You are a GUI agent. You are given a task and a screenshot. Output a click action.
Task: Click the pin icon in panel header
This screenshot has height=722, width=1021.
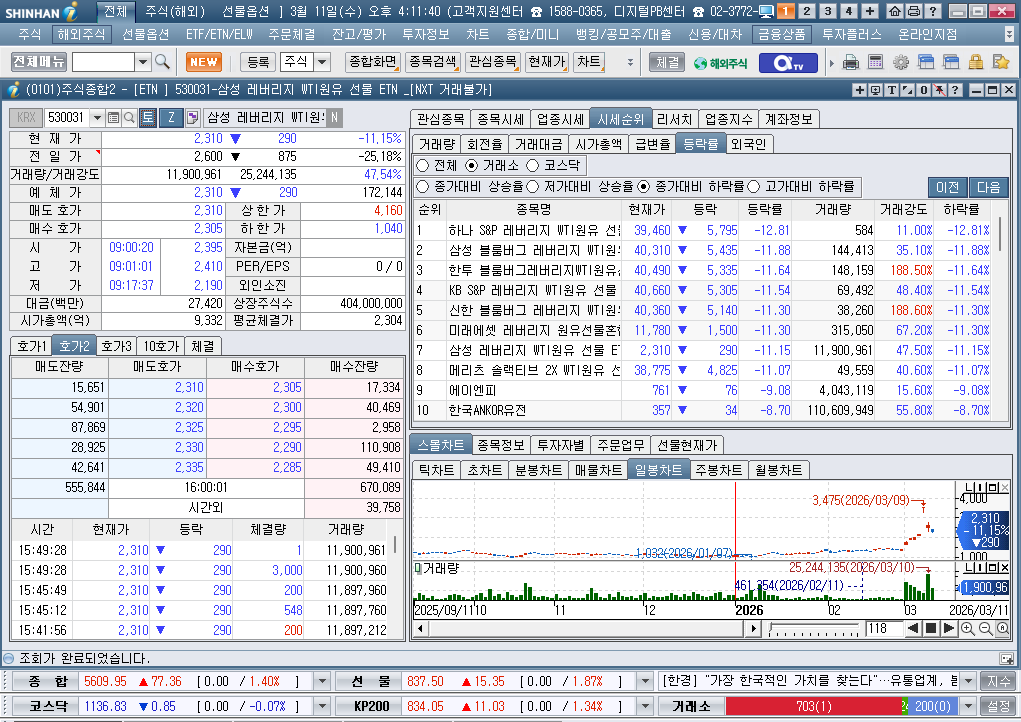click(x=940, y=90)
